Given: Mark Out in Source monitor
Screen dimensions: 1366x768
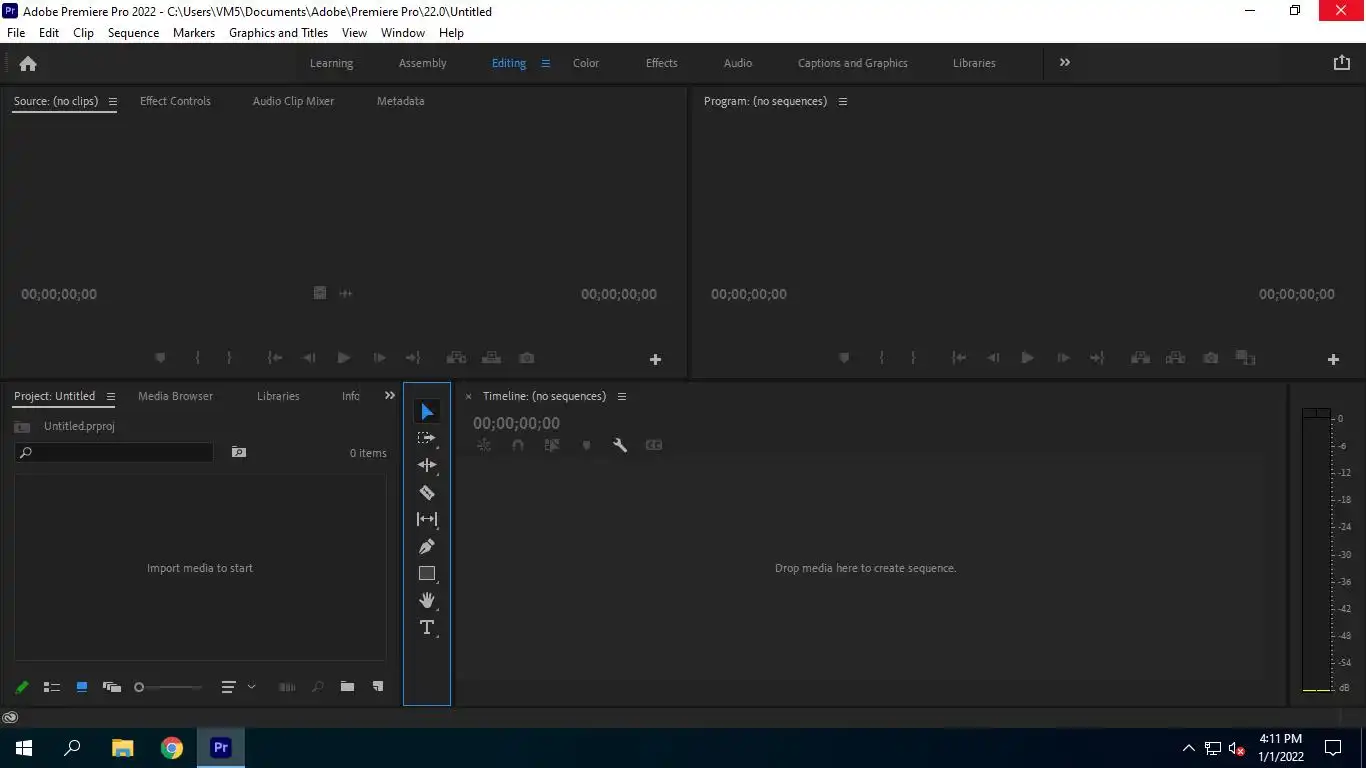Looking at the screenshot, I should pyautogui.click(x=229, y=358).
